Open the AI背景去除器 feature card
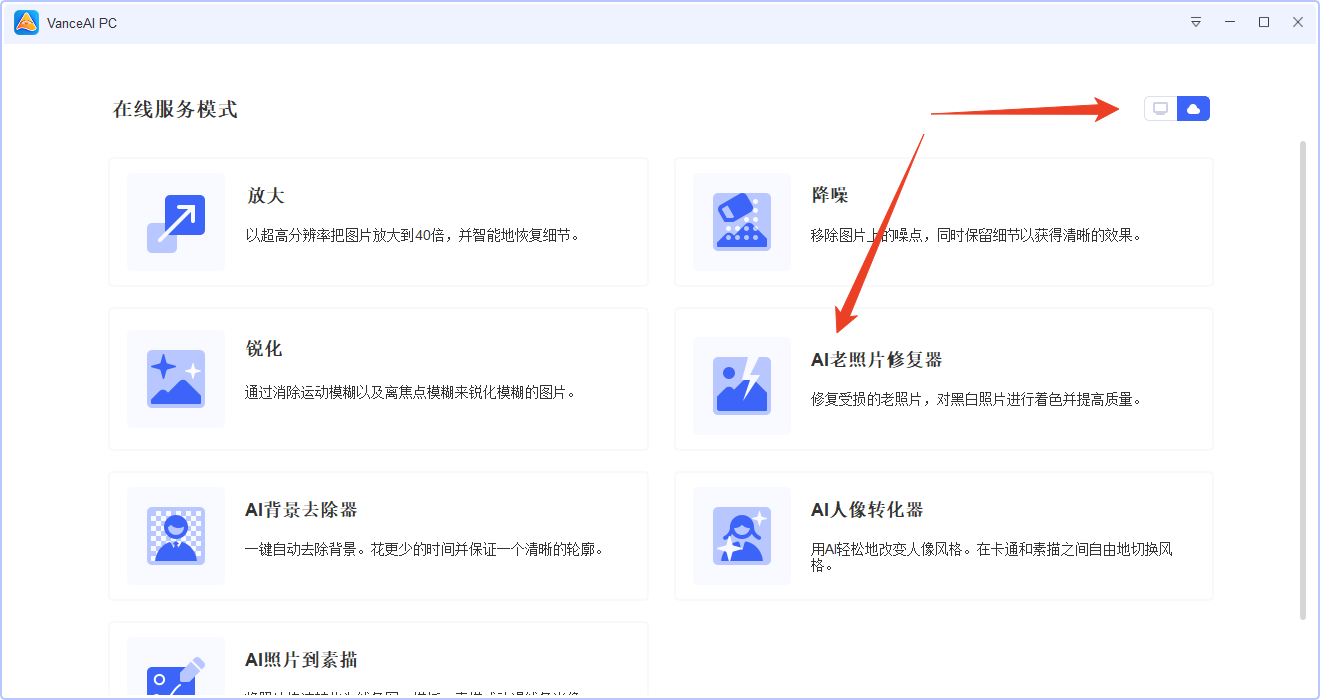The width and height of the screenshot is (1320, 700). coord(378,536)
